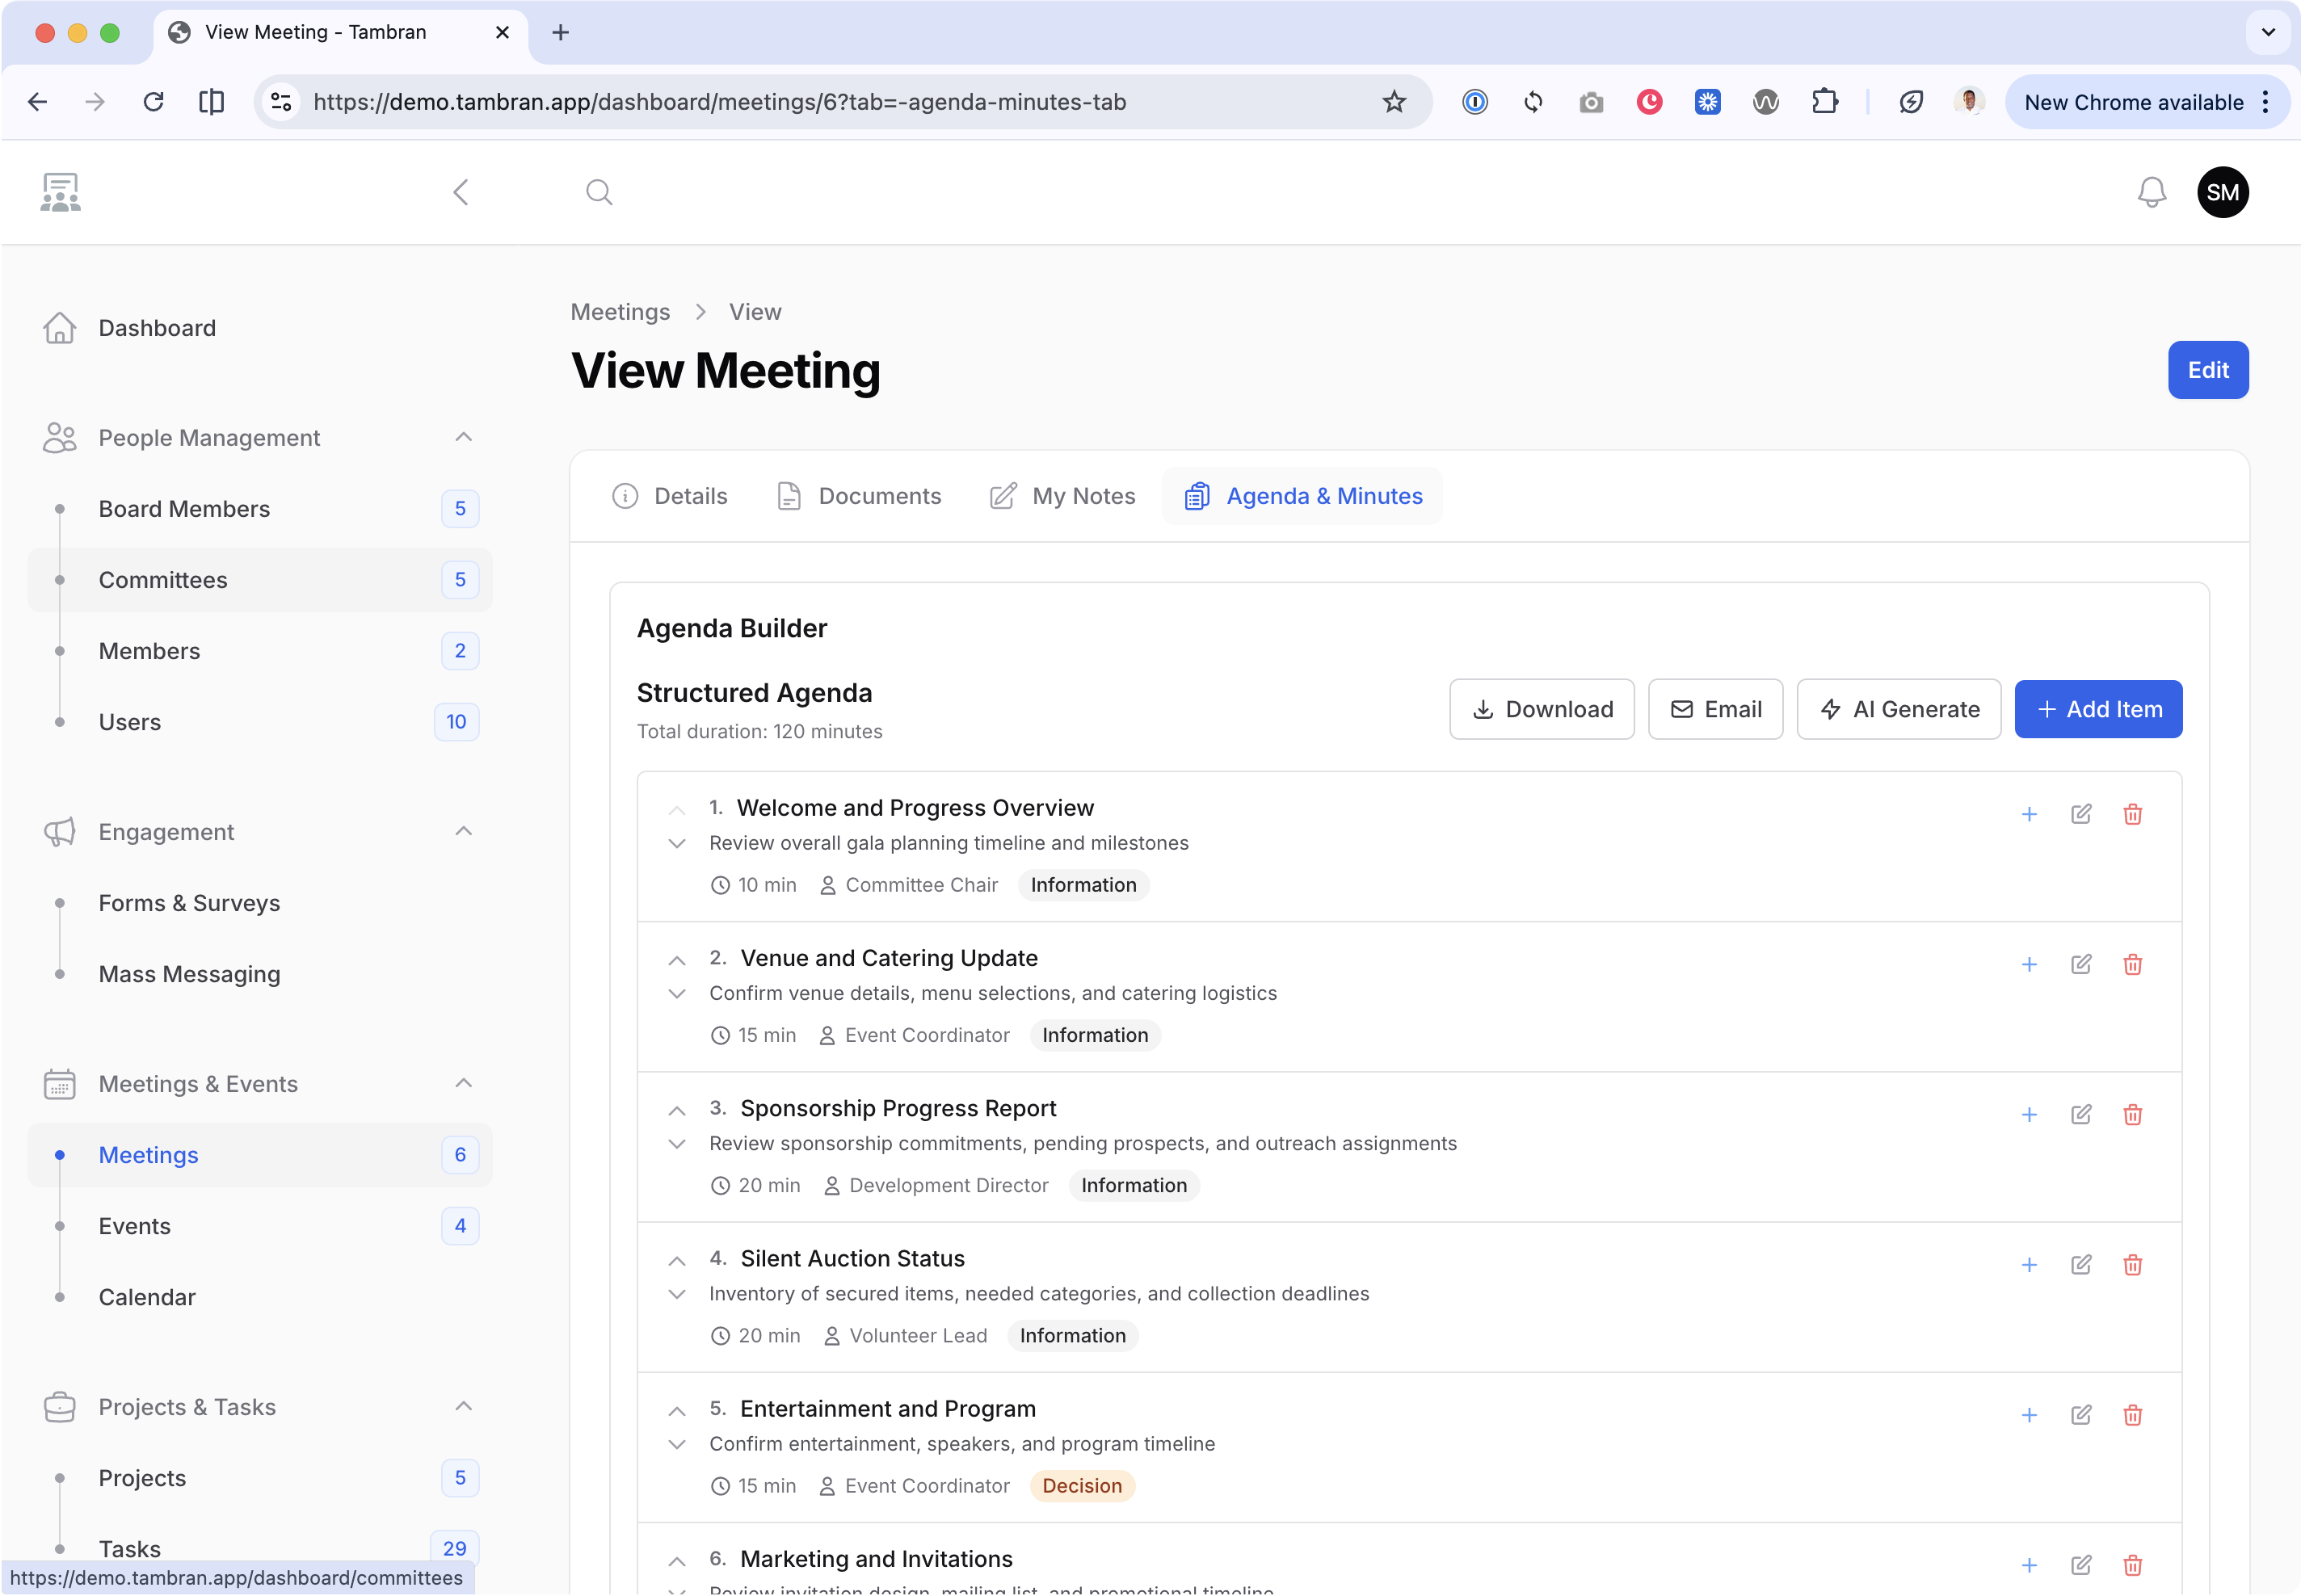Collapse the People Management sidebar section
Image resolution: width=2301 pixels, height=1596 pixels.
[462, 437]
